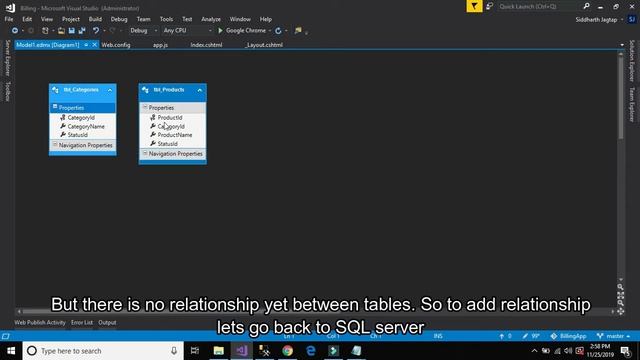Open the Team Explorer side tab
This screenshot has height=360, width=640.
[x=632, y=104]
